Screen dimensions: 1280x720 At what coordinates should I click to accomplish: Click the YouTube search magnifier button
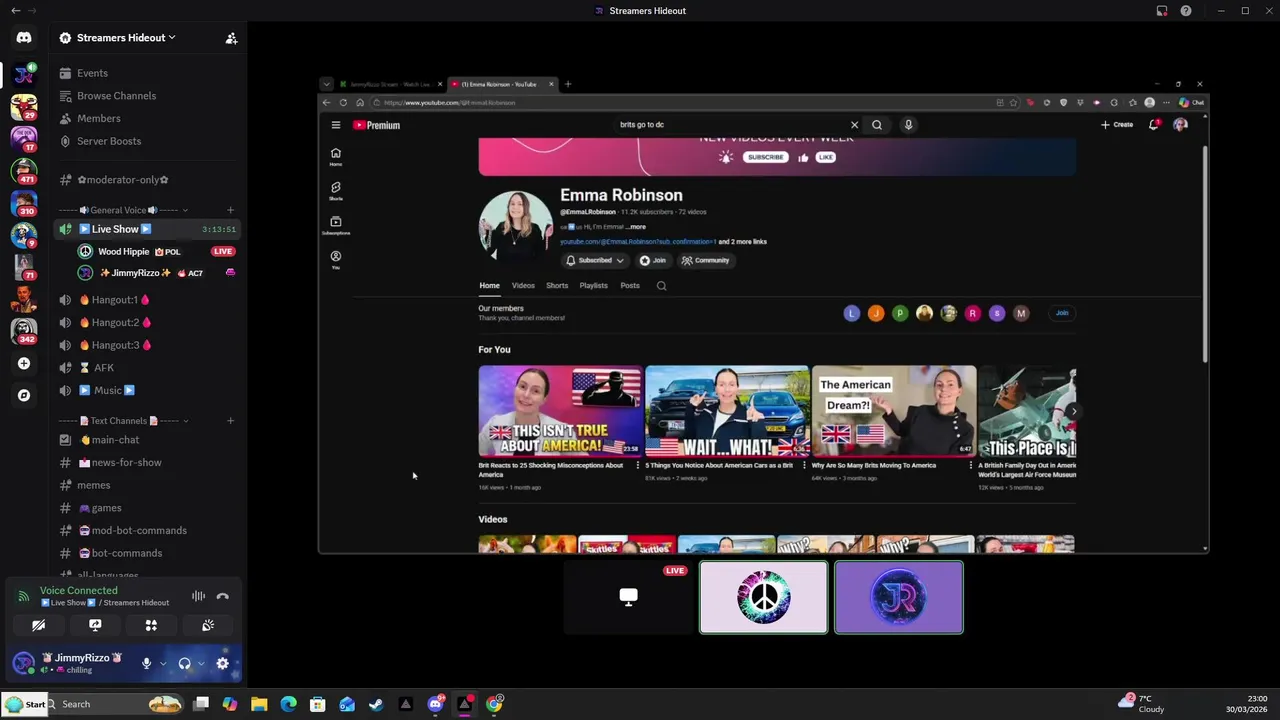coord(877,125)
